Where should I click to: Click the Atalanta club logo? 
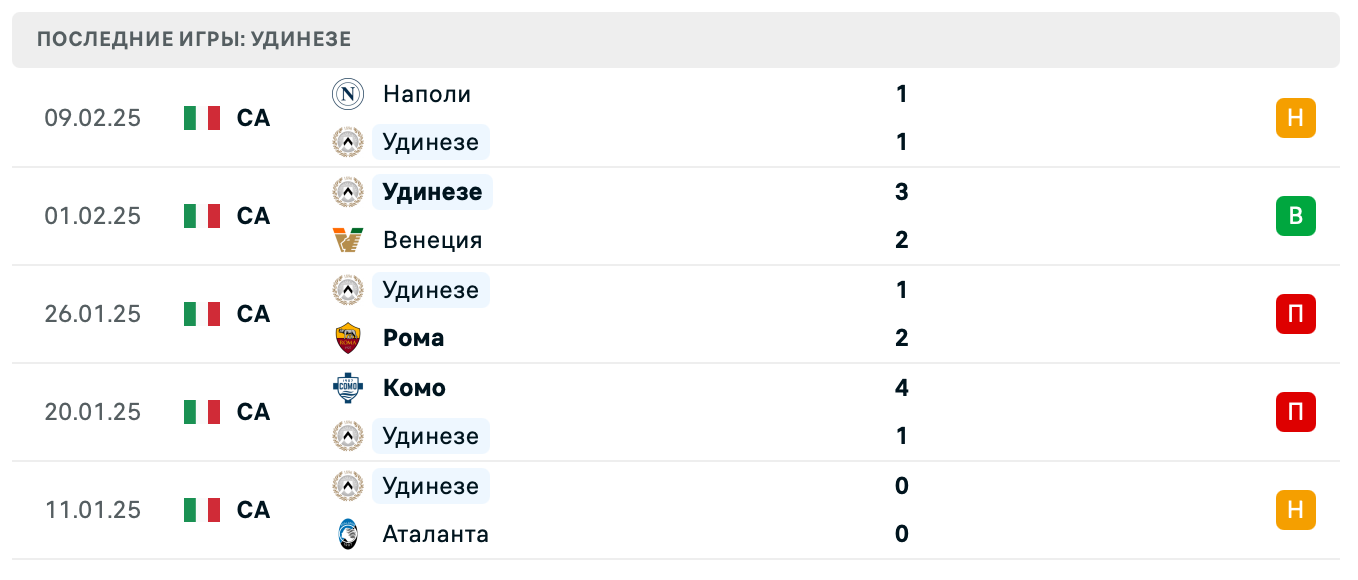pos(347,534)
